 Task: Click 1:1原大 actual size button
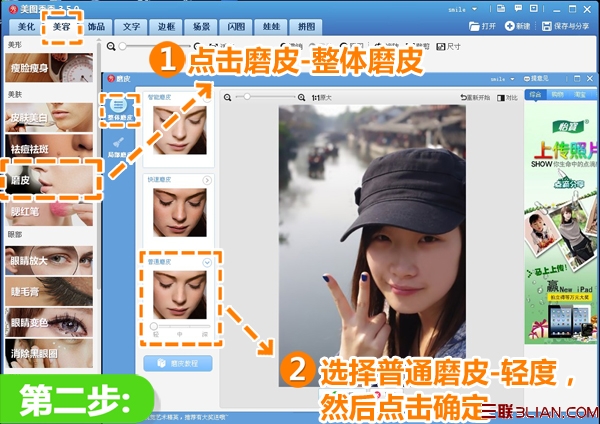(x=321, y=98)
